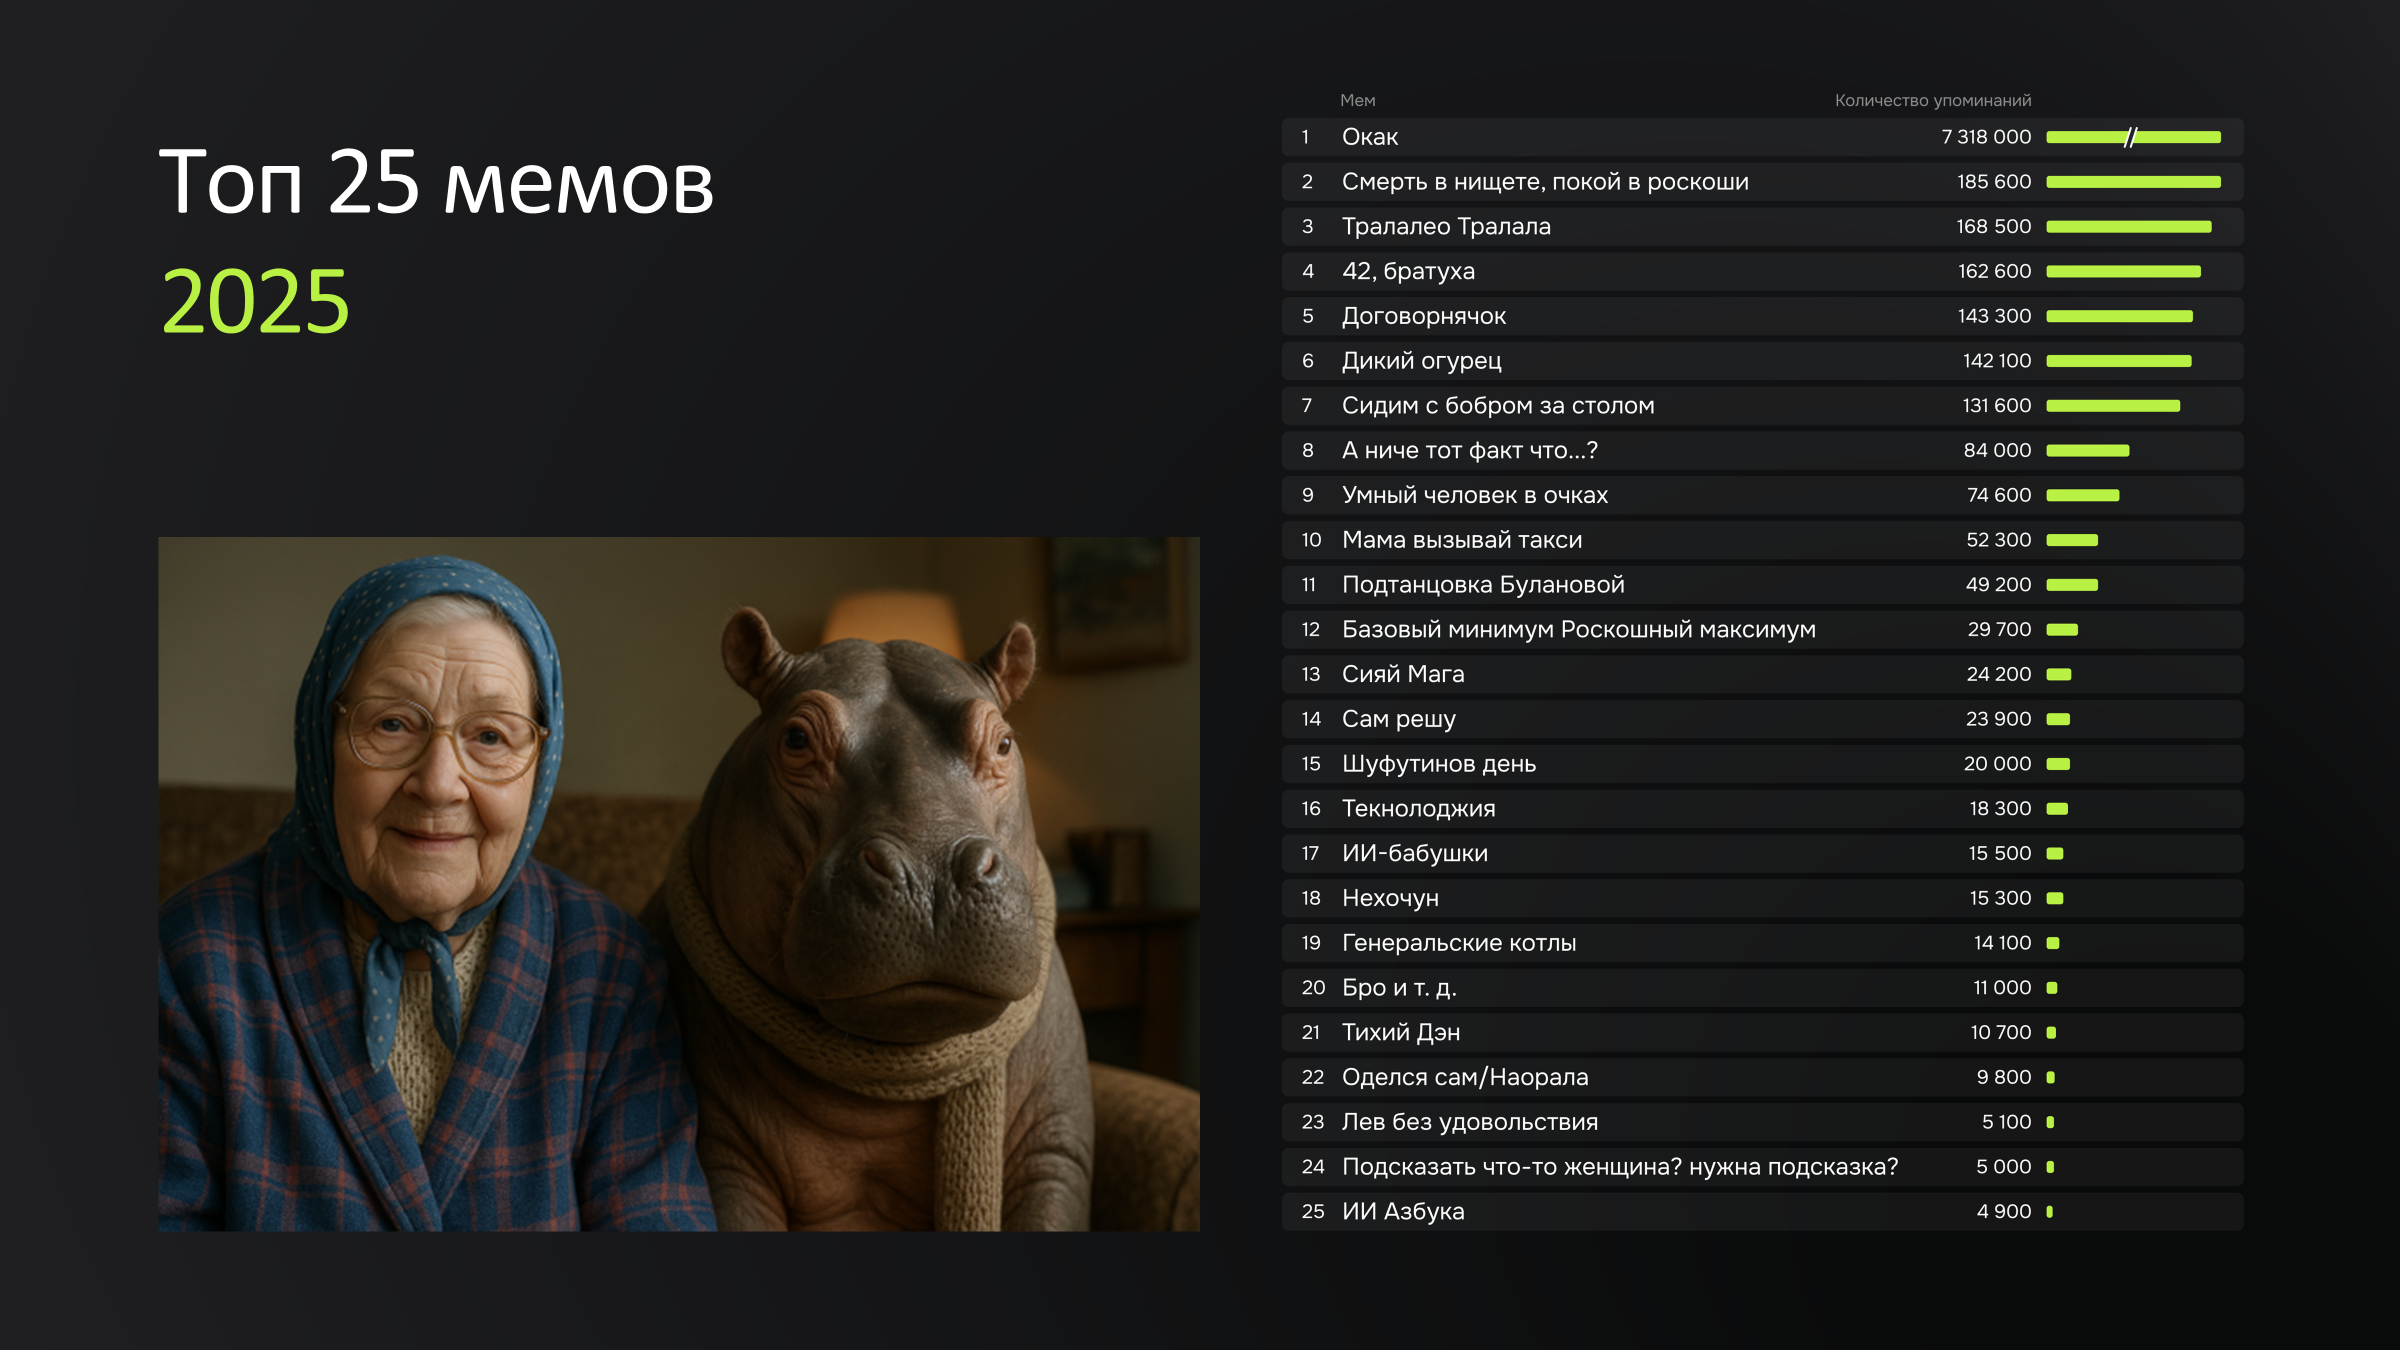Click 'Лев без удовольствия' row
Viewport: 2400px width, 1350px height.
pos(1469,1122)
